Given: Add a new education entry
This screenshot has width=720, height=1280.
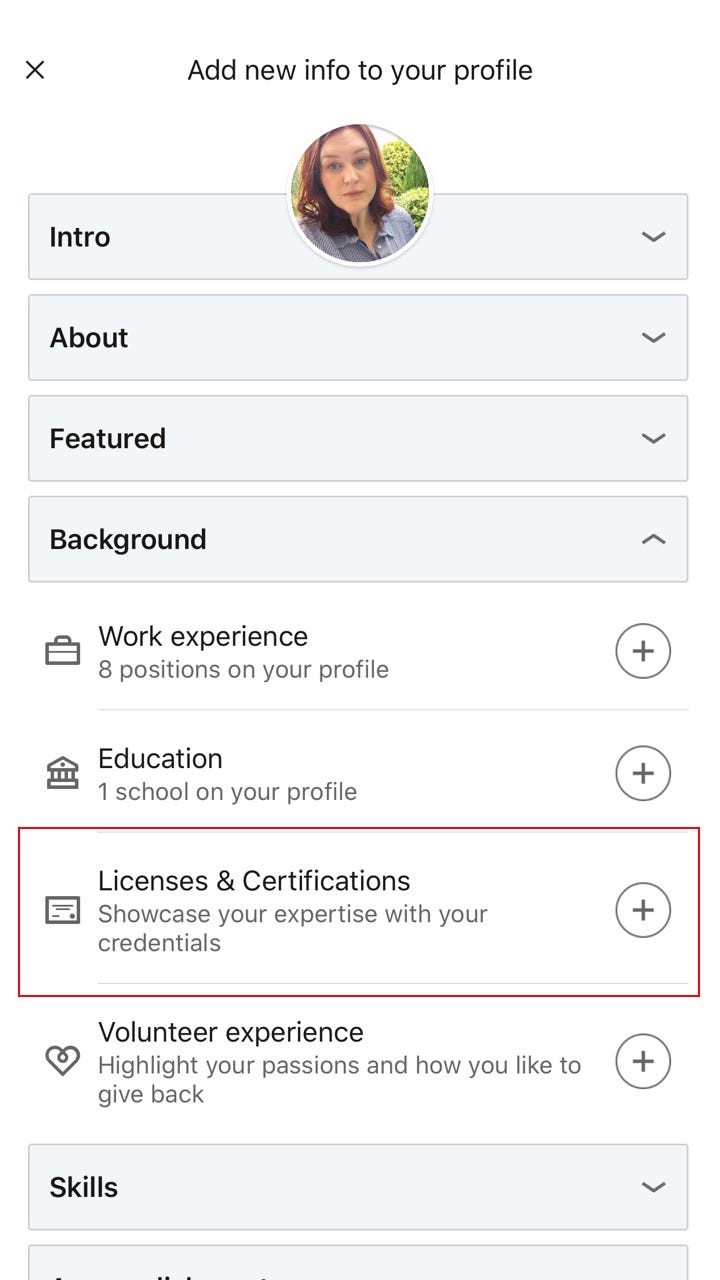Looking at the screenshot, I should [x=643, y=772].
